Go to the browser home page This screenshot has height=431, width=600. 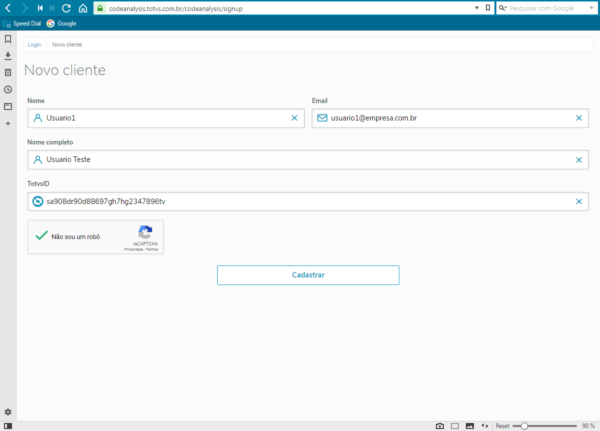pos(82,8)
